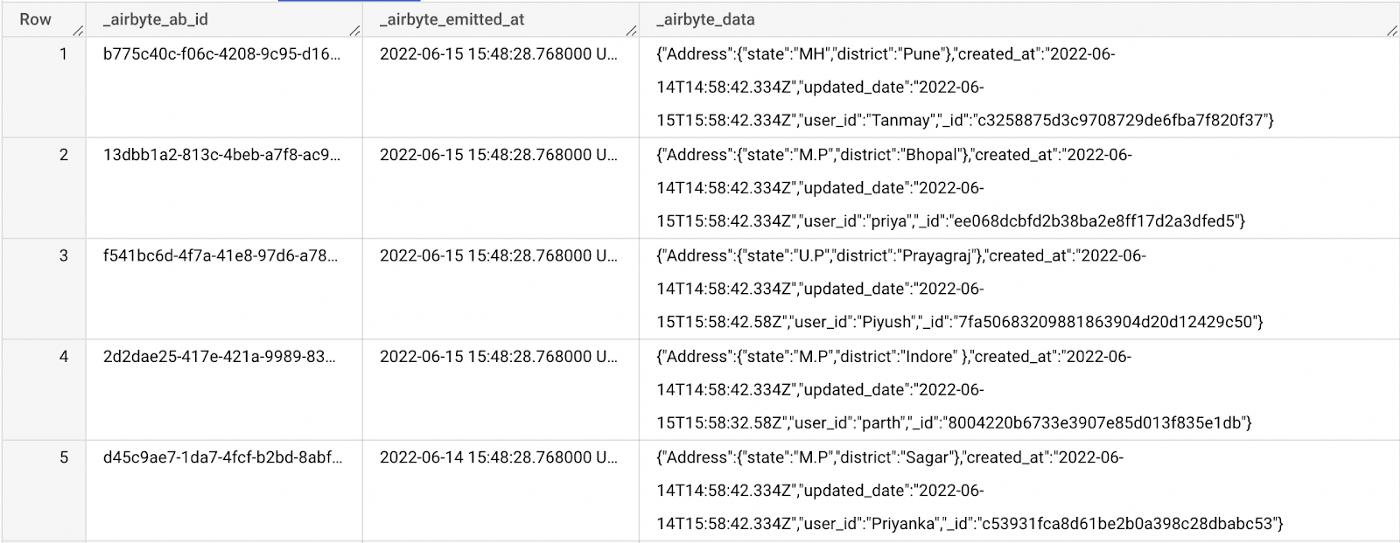Screen dimensions: 1400x543
Task: Click the ID cell starting with f541bc6d
Action: [x=221, y=255]
